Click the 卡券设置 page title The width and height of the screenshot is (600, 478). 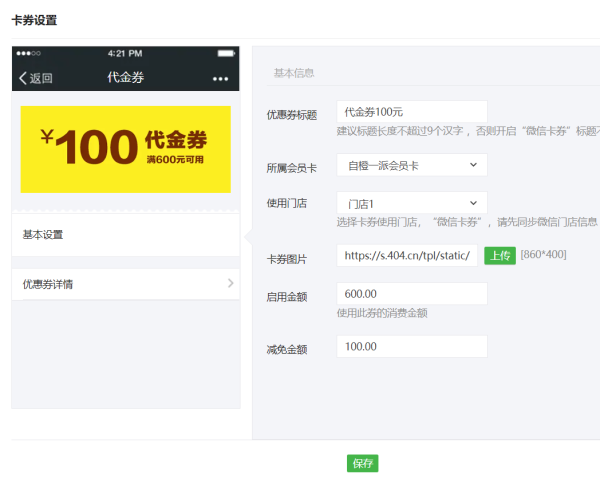[x=34, y=20]
